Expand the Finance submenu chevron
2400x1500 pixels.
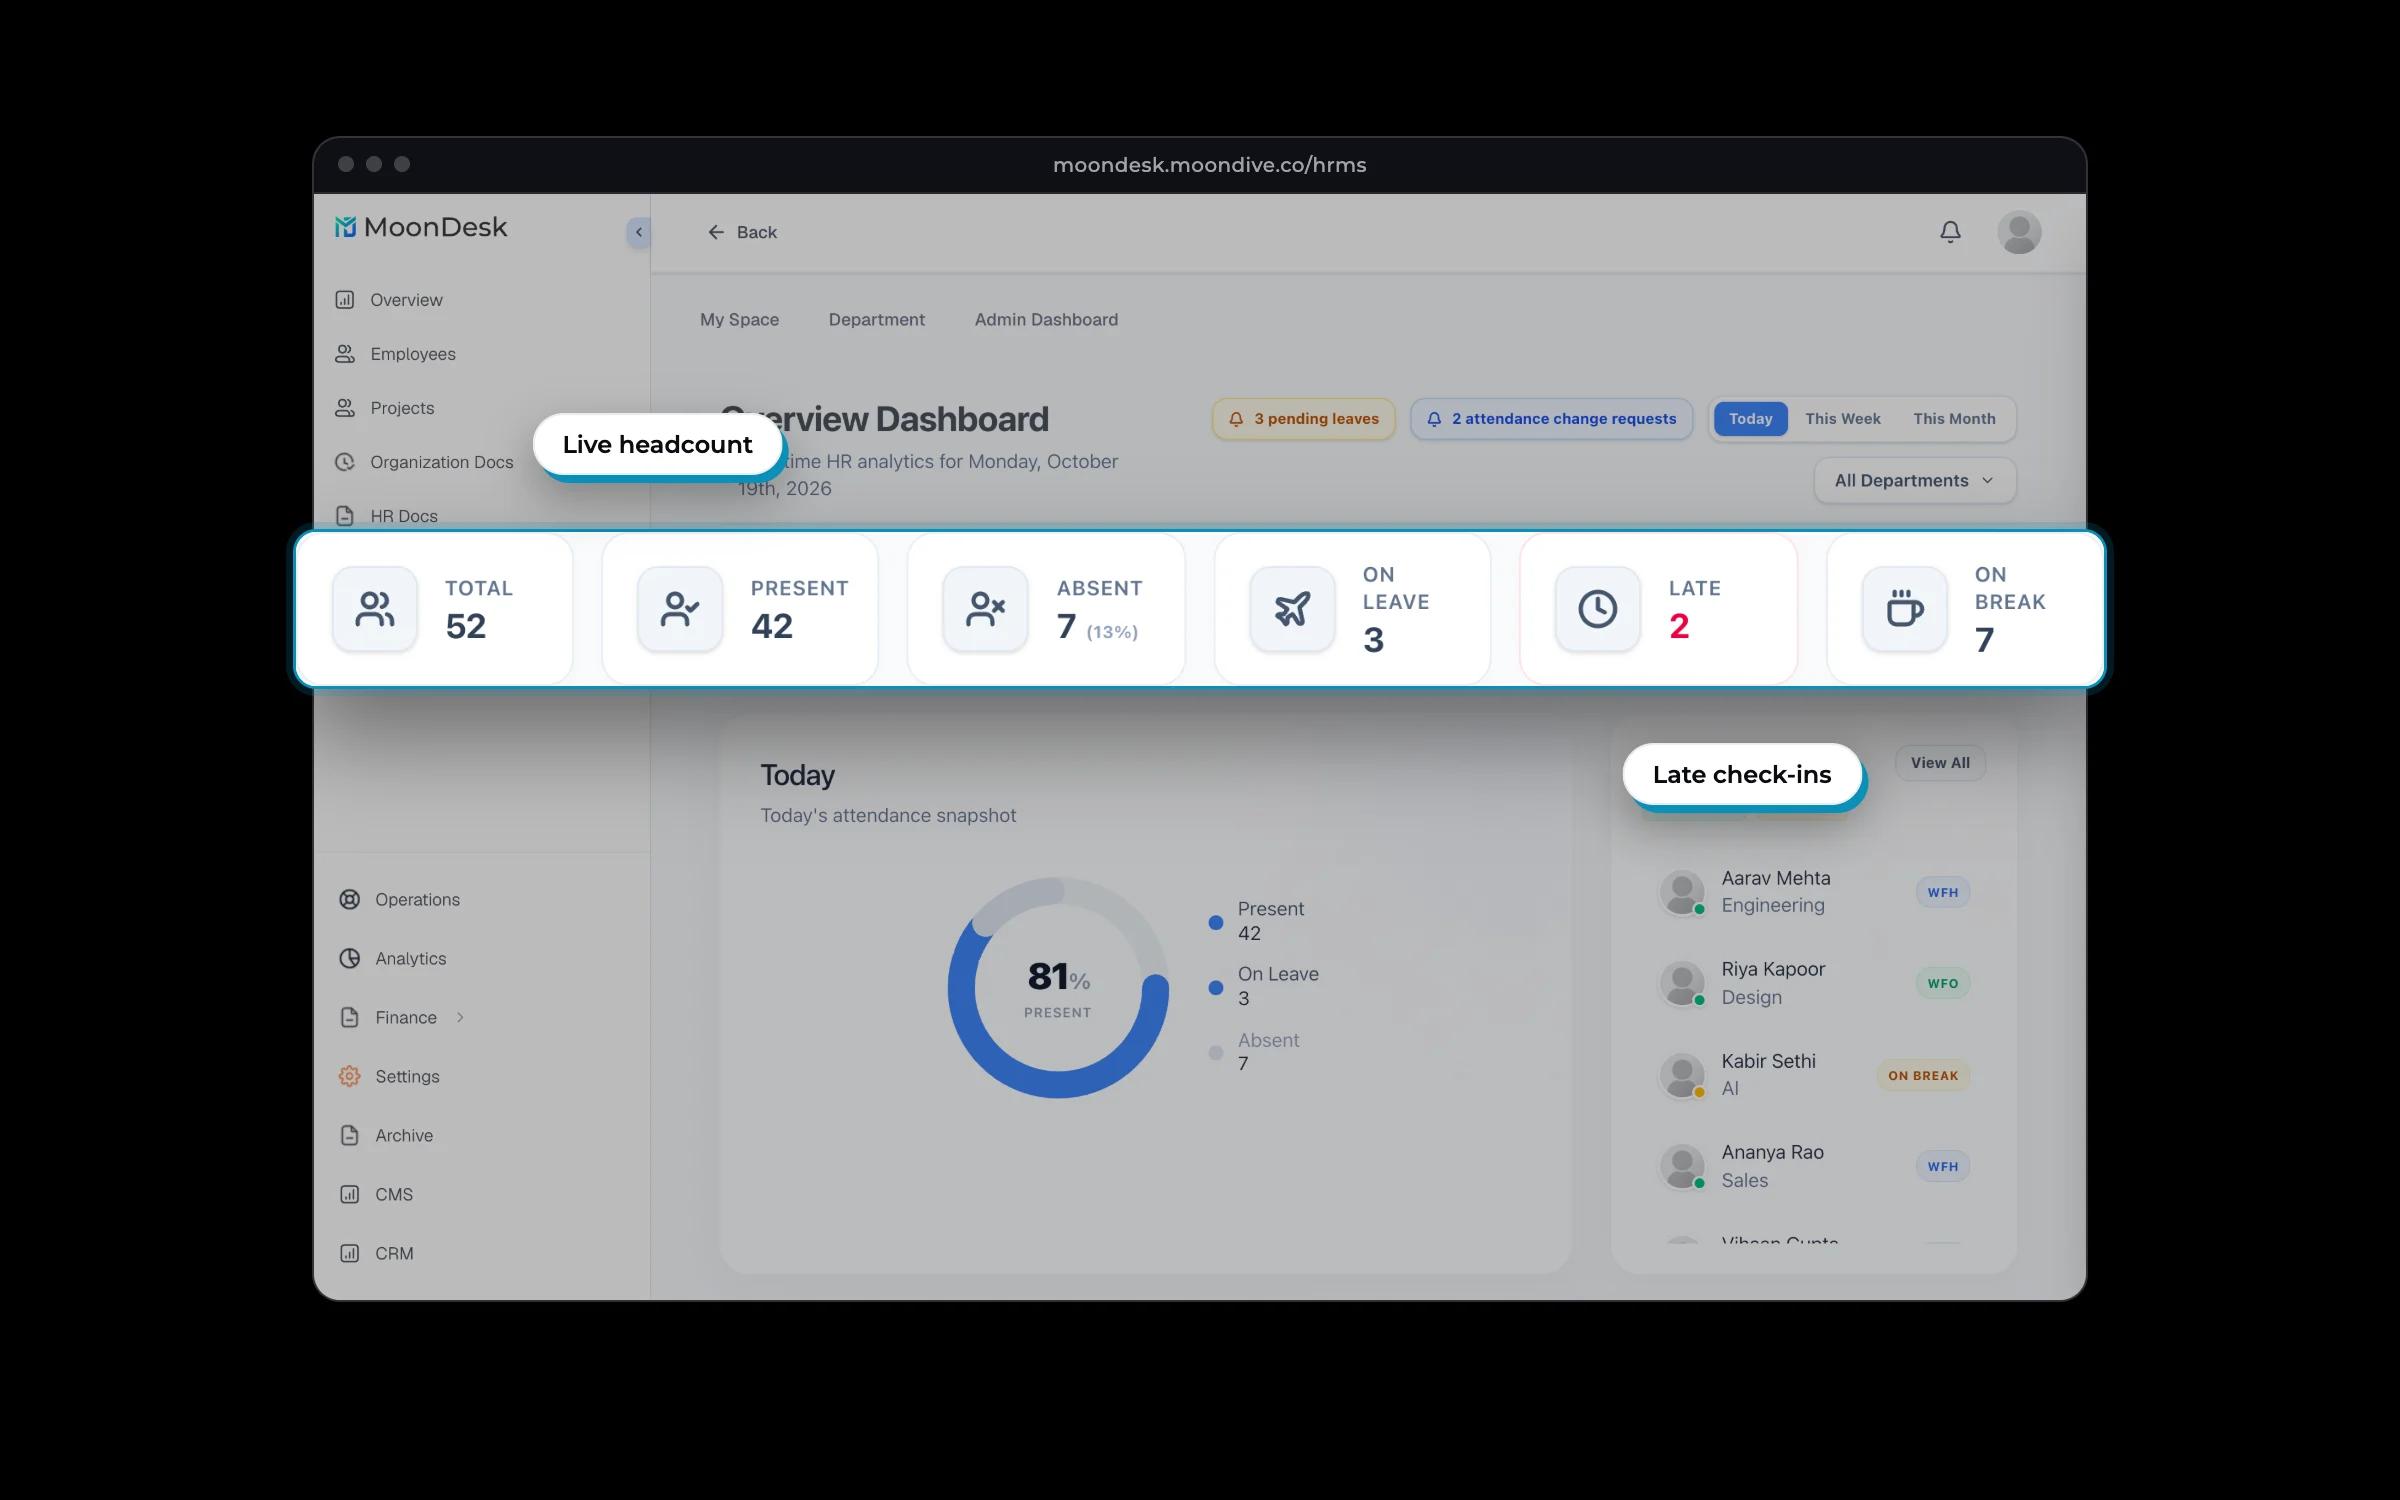tap(460, 1017)
